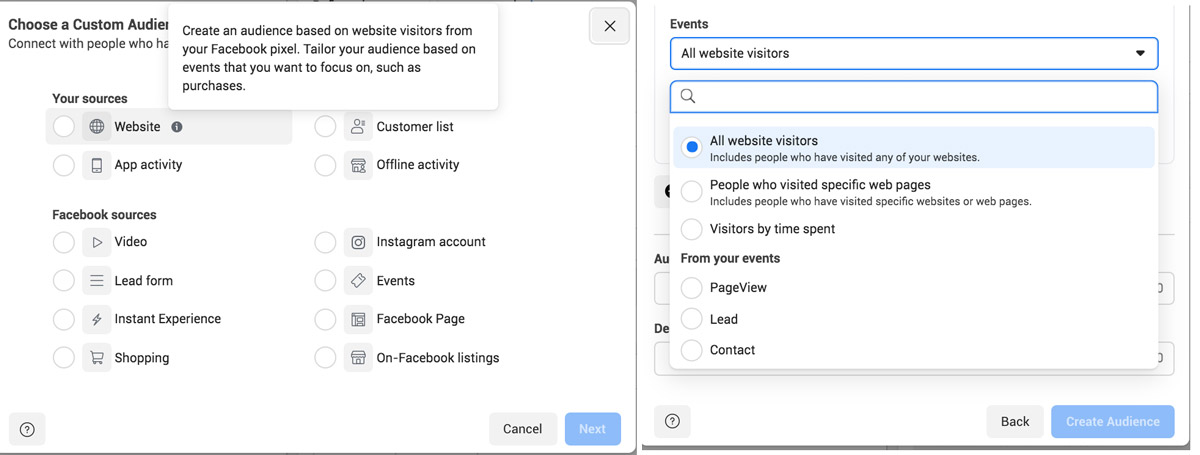Click the Instagram account camera icon
Image resolution: width=1200 pixels, height=455 pixels.
358,242
